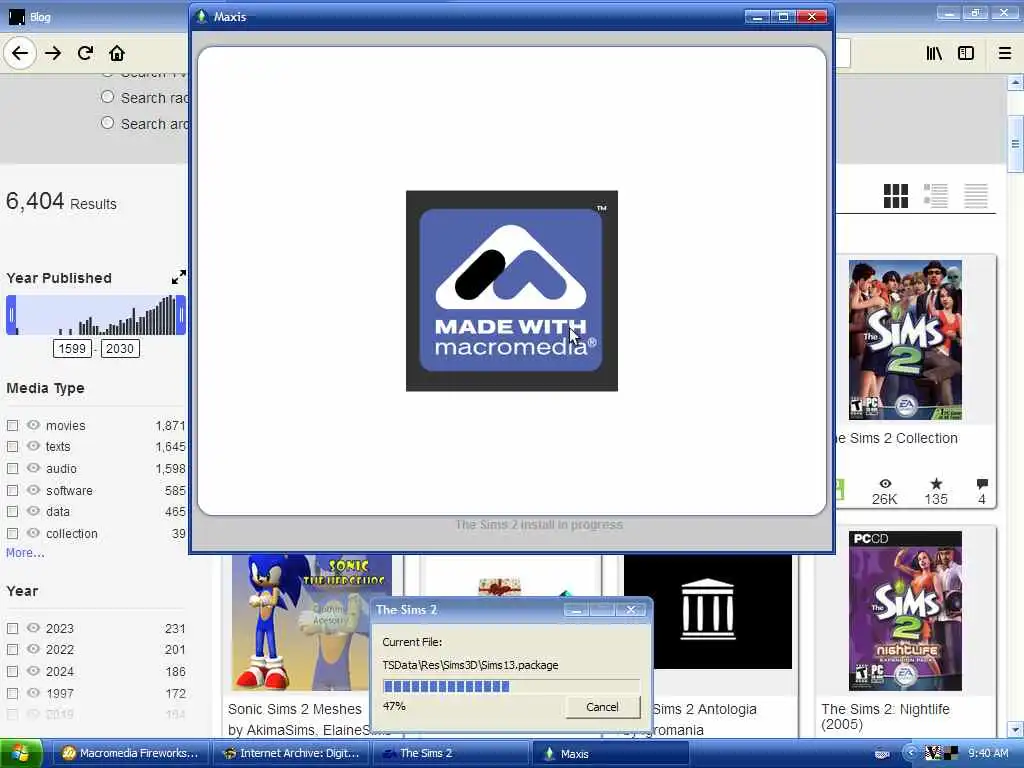This screenshot has width=1024, height=768.
Task: Show only movies via its eye icon
Action: pyautogui.click(x=33, y=425)
